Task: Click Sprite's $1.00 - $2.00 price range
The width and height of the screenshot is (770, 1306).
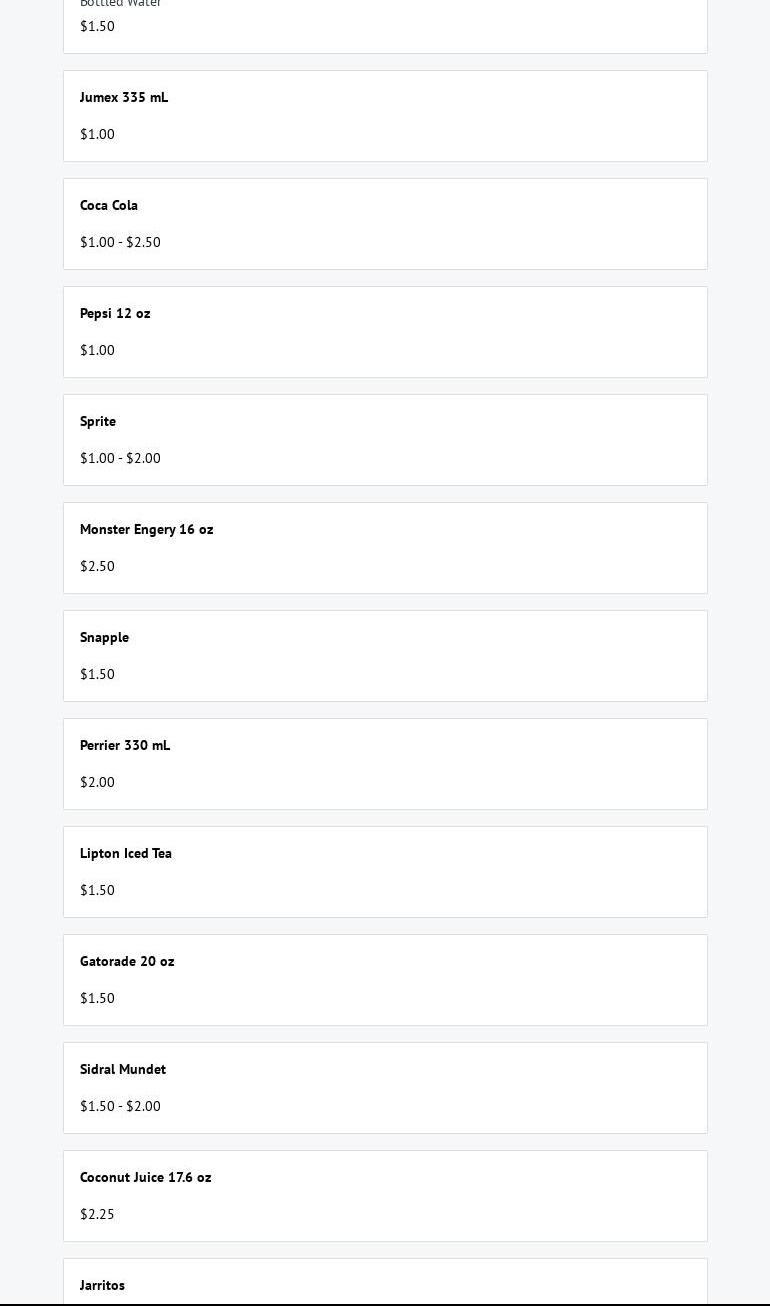Action: point(120,459)
